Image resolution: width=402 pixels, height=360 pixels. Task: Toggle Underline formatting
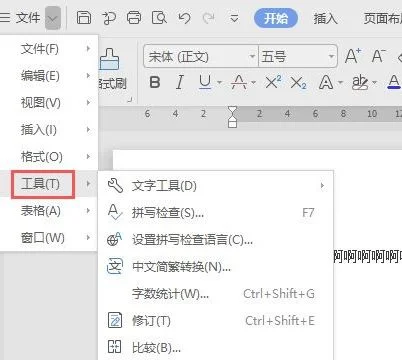coord(205,82)
